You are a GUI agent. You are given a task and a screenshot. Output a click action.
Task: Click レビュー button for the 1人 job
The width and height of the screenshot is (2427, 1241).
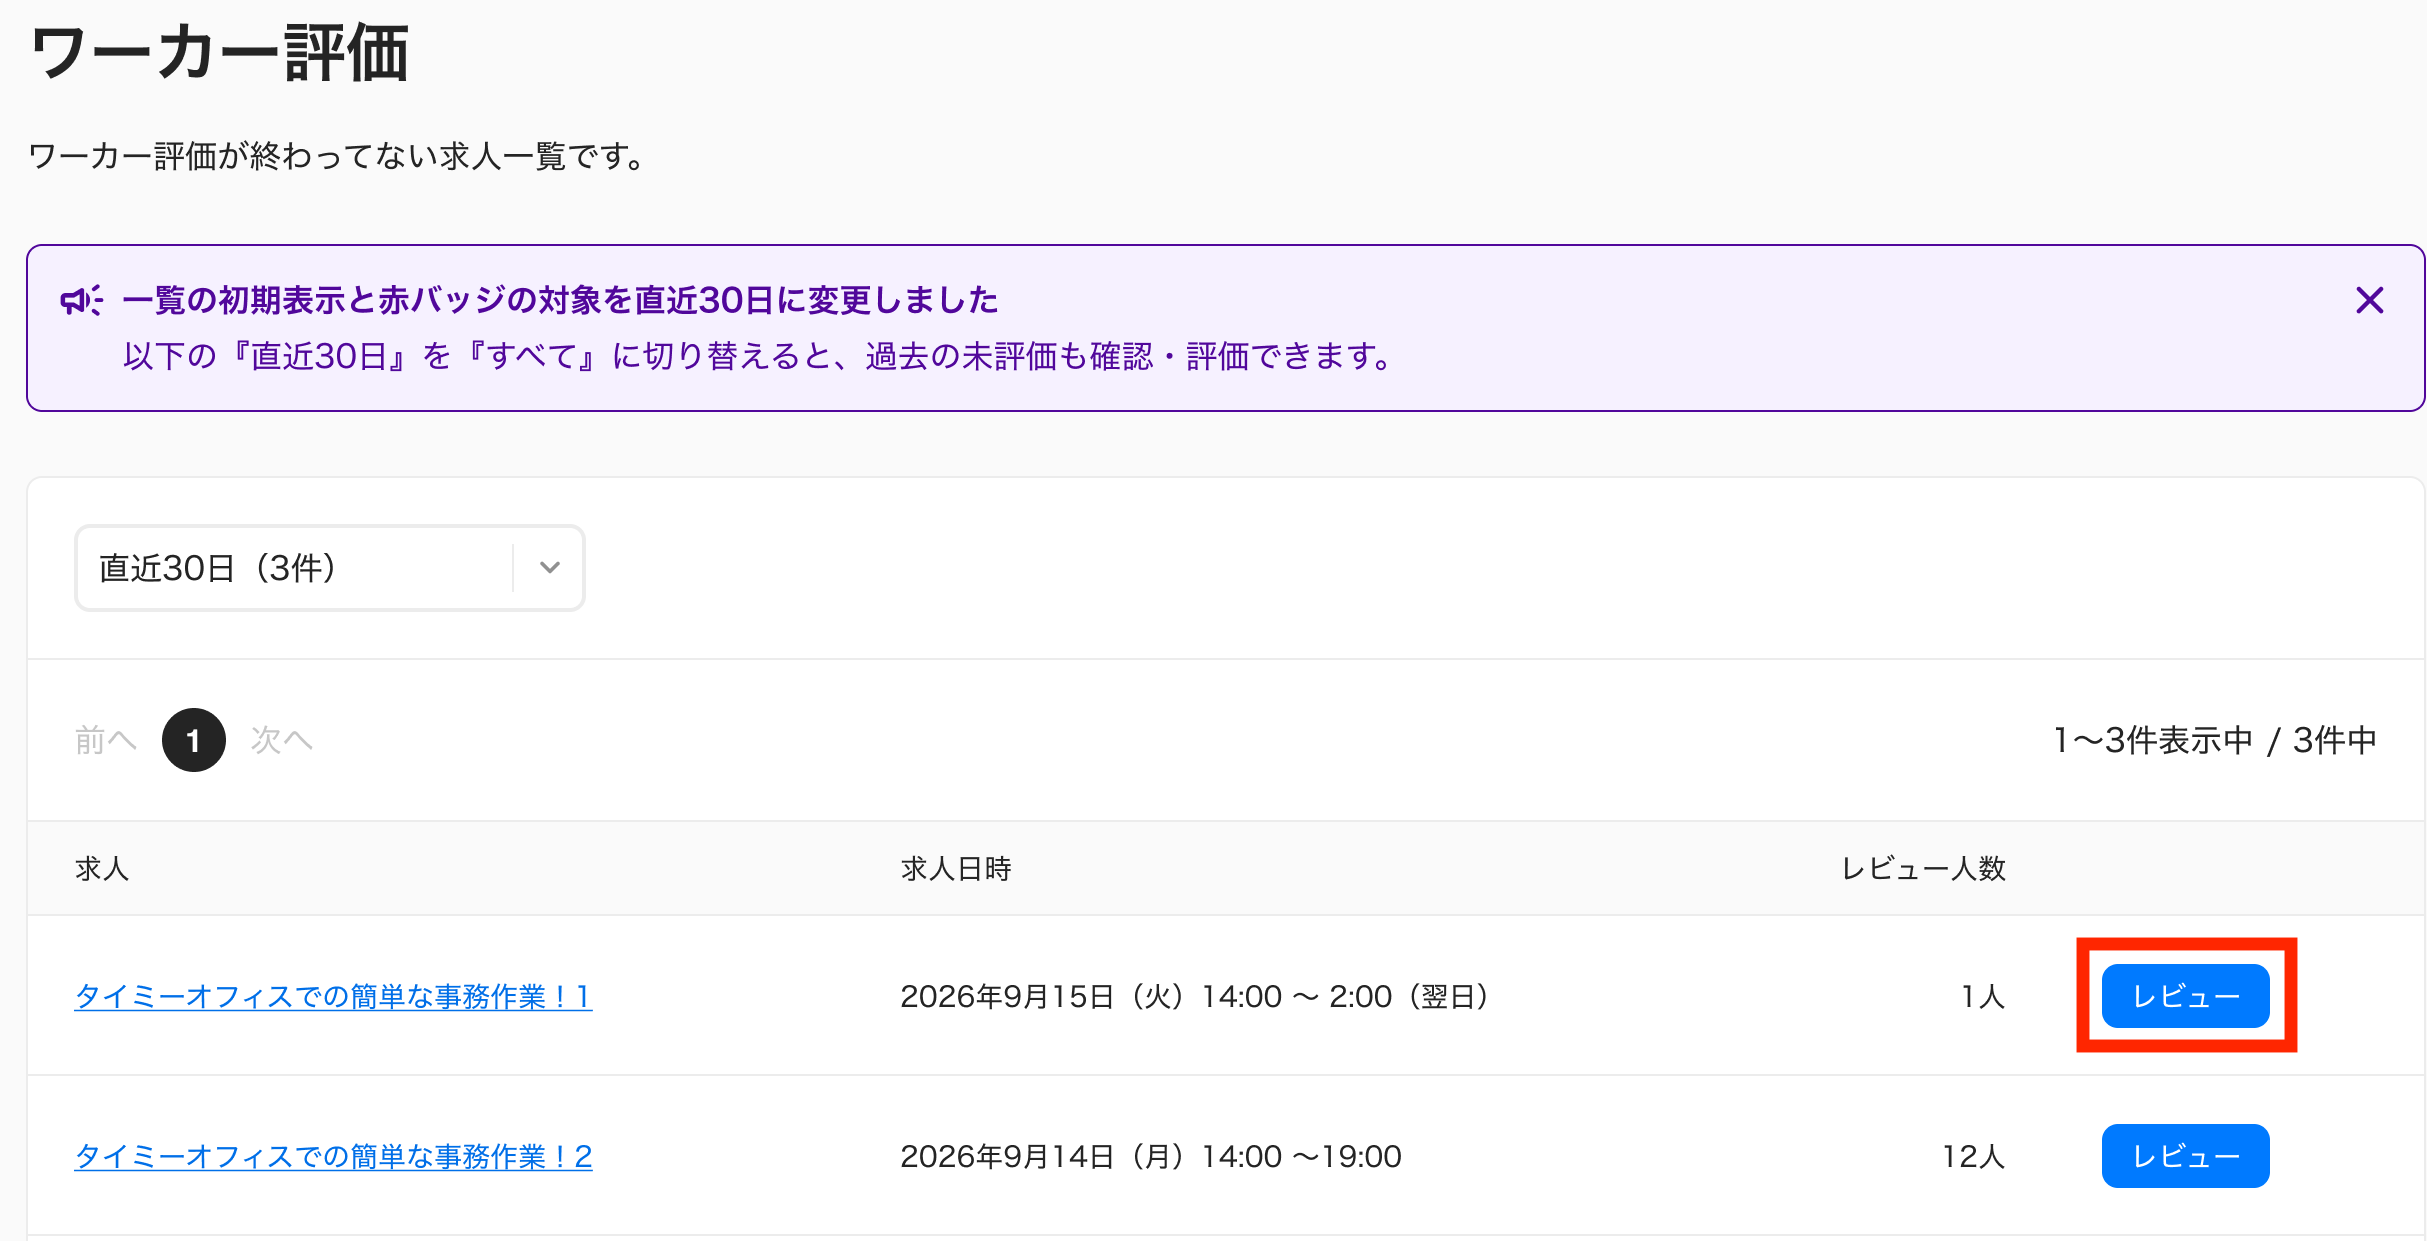(2185, 996)
